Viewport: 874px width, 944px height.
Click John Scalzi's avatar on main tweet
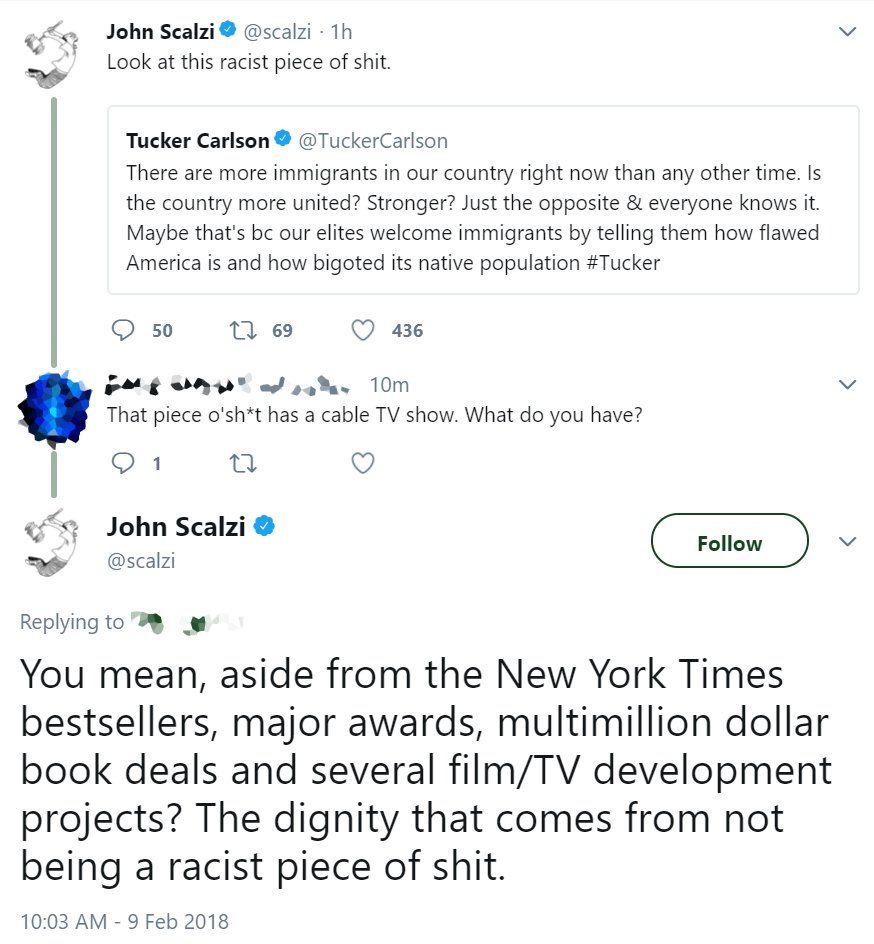click(50, 542)
